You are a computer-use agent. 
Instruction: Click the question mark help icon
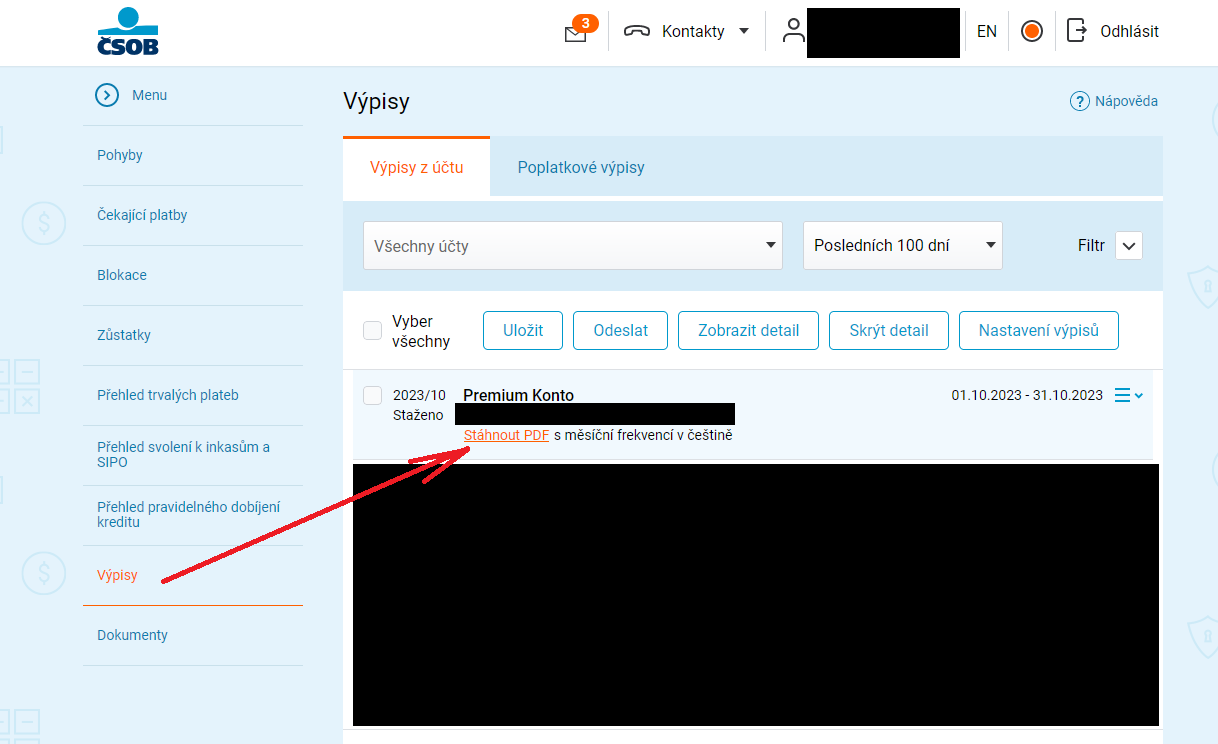tap(1079, 101)
